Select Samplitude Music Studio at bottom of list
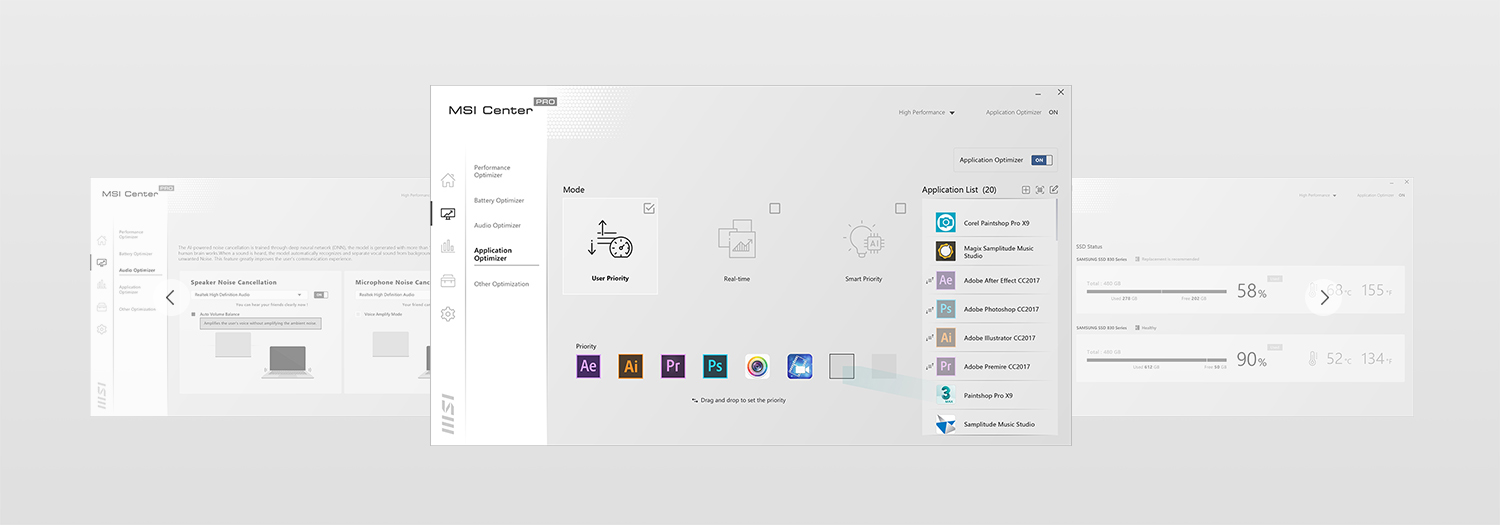1500x525 pixels. click(x=988, y=424)
